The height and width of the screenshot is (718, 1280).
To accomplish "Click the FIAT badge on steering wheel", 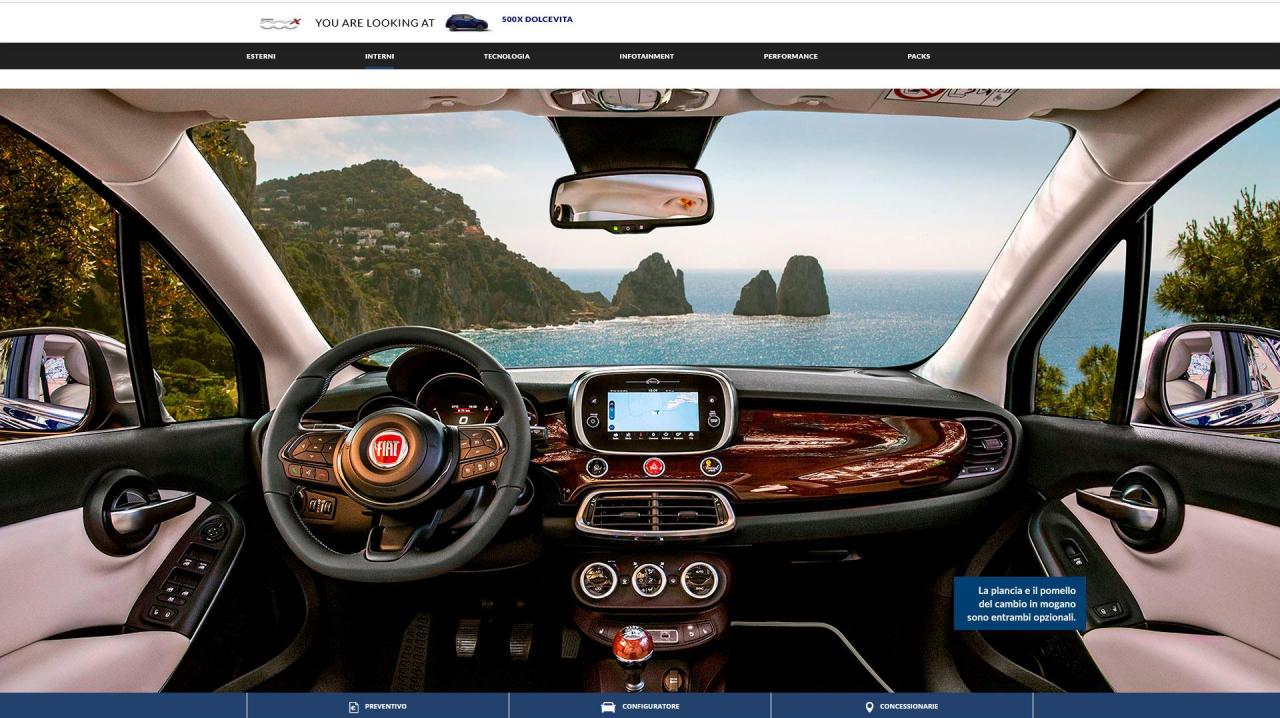I will click(x=387, y=450).
